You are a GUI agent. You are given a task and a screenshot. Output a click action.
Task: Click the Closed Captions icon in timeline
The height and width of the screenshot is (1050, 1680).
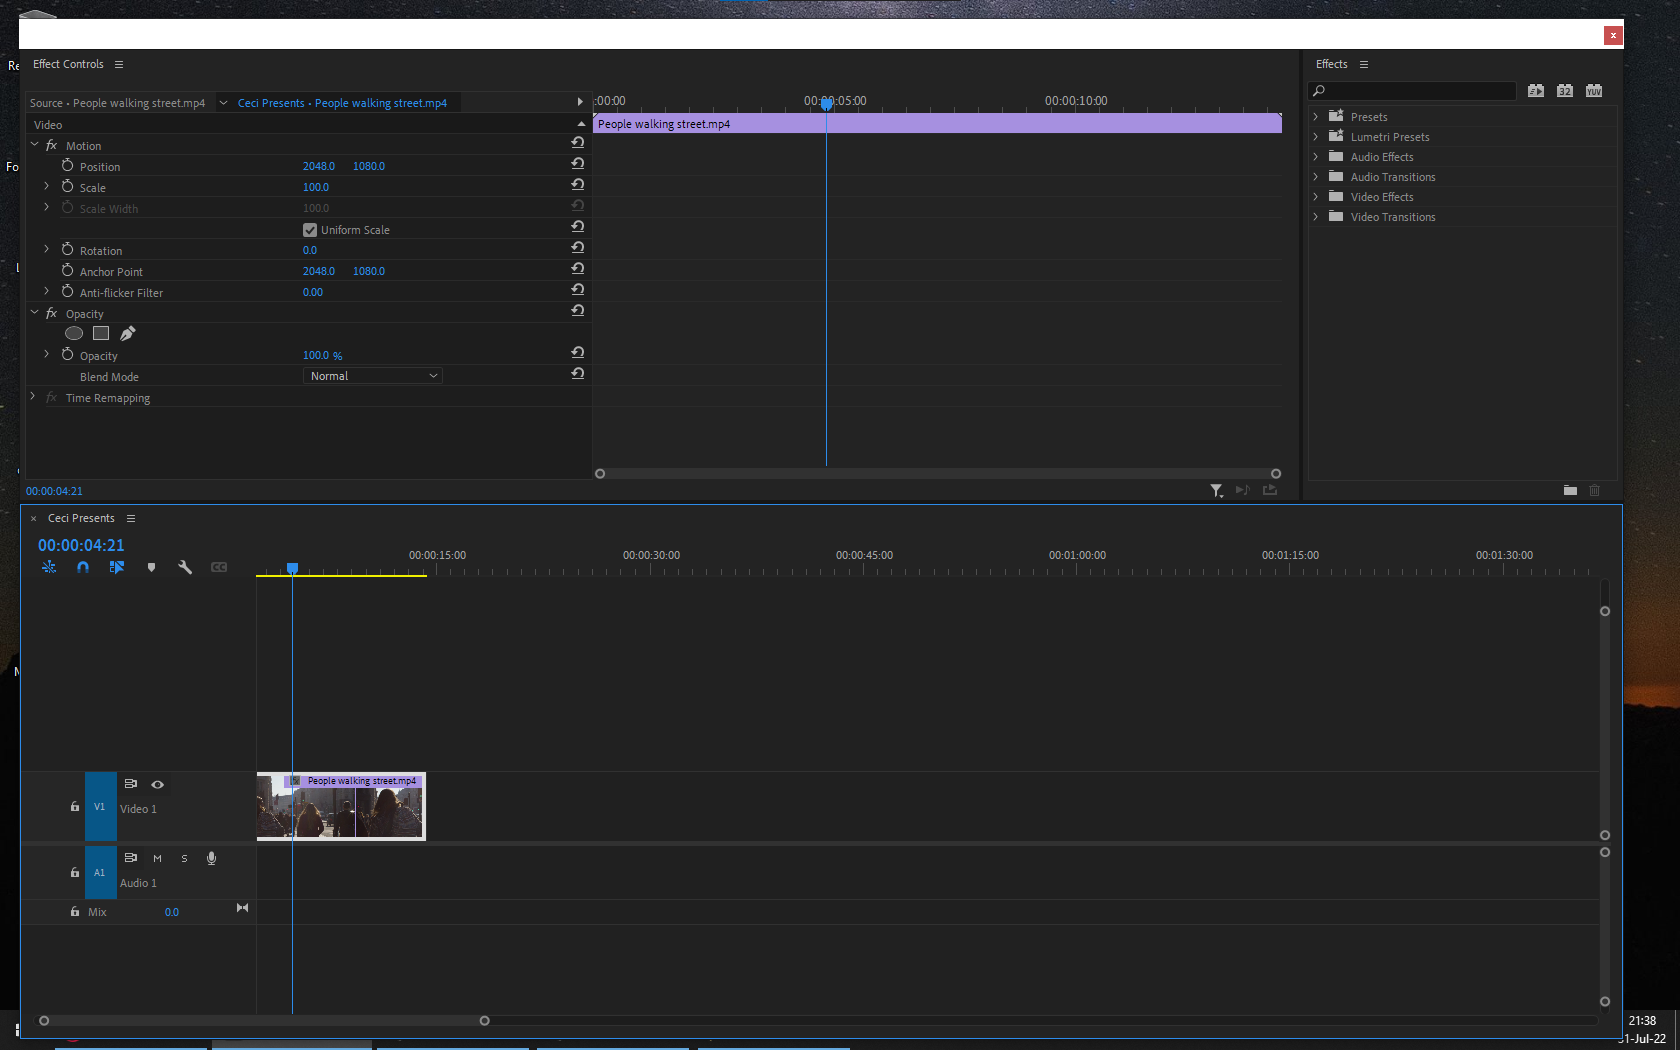(x=219, y=566)
